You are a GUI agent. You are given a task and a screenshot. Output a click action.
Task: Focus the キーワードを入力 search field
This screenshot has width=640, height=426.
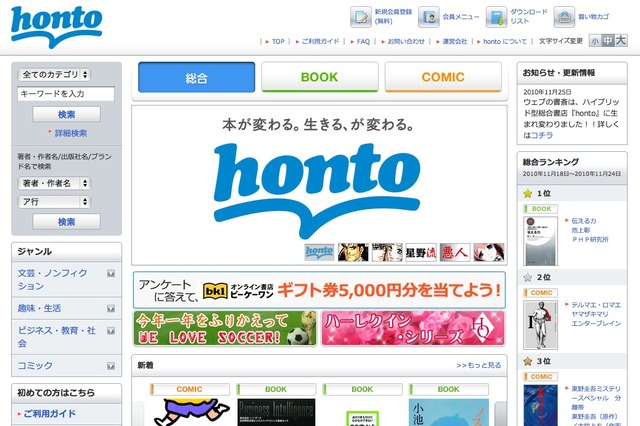[x=66, y=94]
